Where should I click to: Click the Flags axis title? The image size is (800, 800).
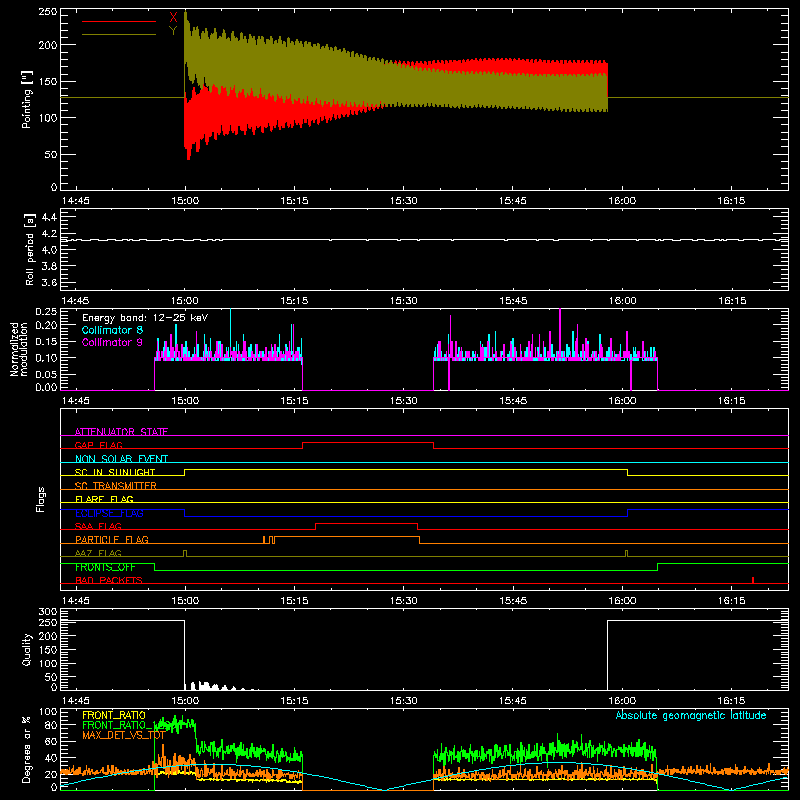[41, 499]
